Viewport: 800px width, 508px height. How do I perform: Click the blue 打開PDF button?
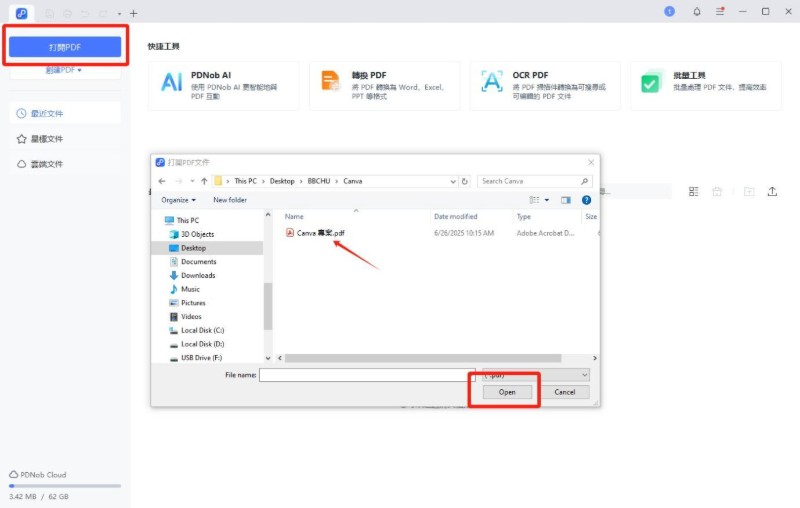(x=65, y=47)
